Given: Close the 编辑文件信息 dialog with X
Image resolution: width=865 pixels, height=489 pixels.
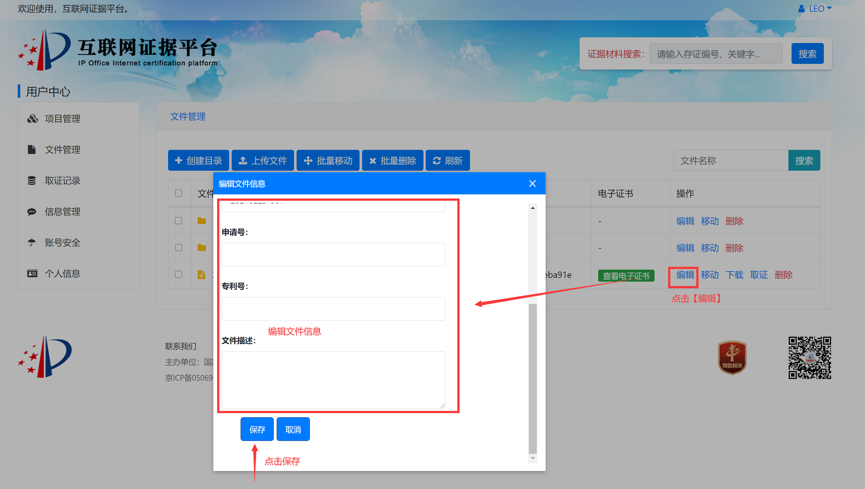Looking at the screenshot, I should pyautogui.click(x=532, y=184).
